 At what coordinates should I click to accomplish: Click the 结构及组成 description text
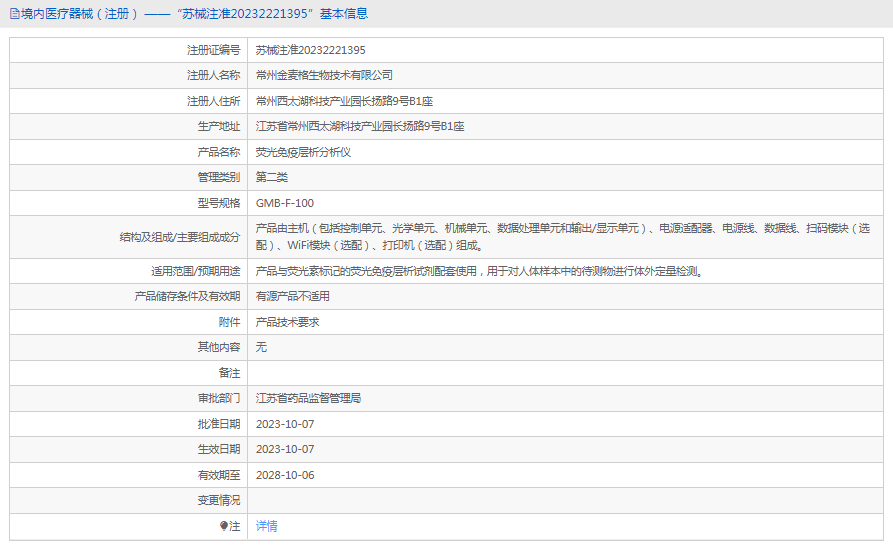click(x=563, y=237)
